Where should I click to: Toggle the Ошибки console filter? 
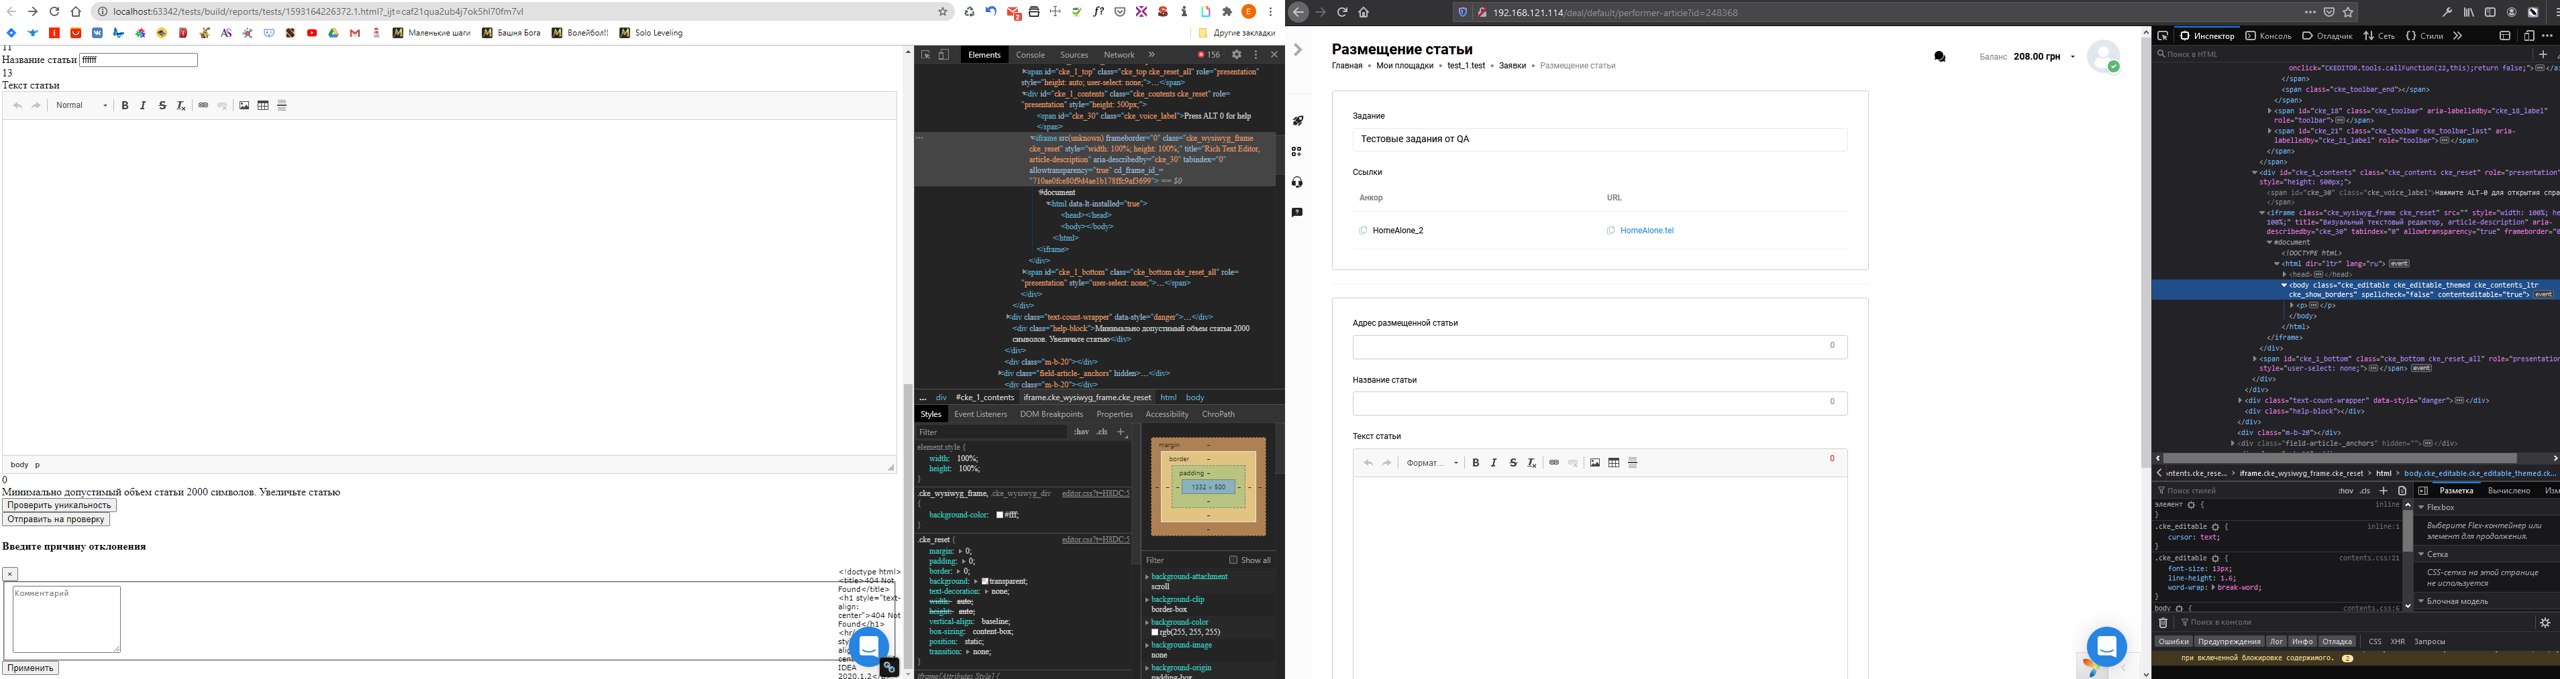coord(2173,642)
